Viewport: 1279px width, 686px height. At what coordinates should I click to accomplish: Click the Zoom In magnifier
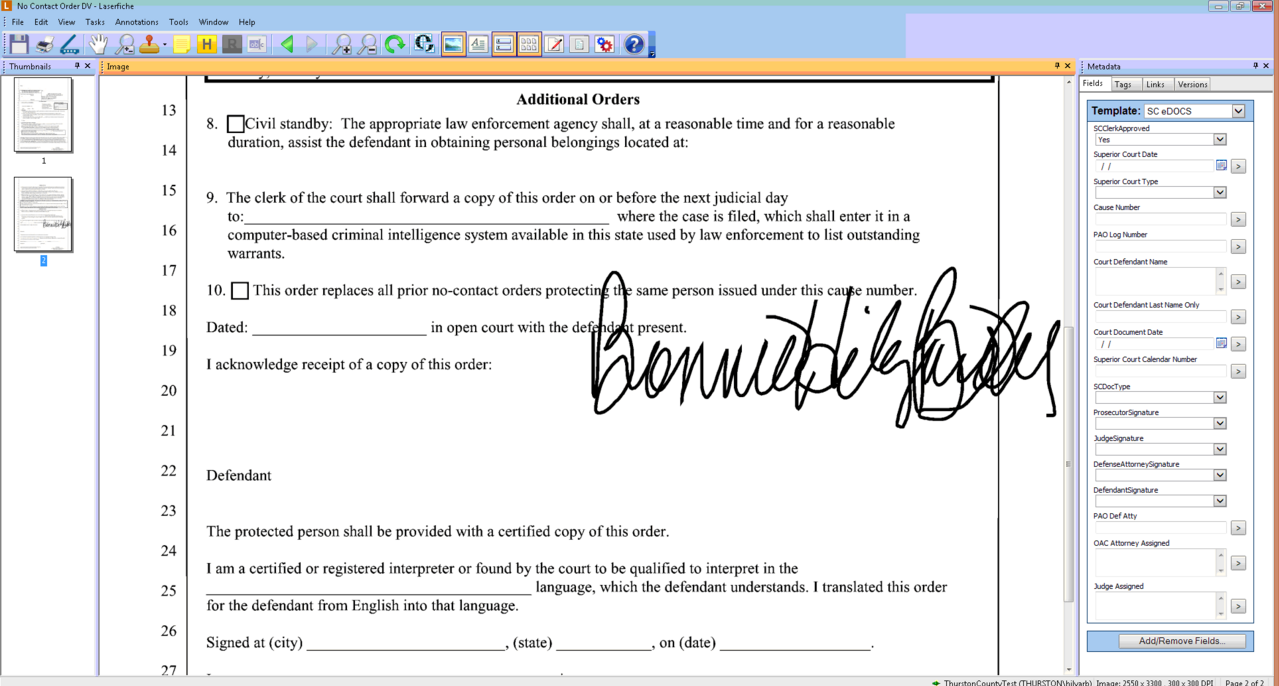click(x=342, y=44)
